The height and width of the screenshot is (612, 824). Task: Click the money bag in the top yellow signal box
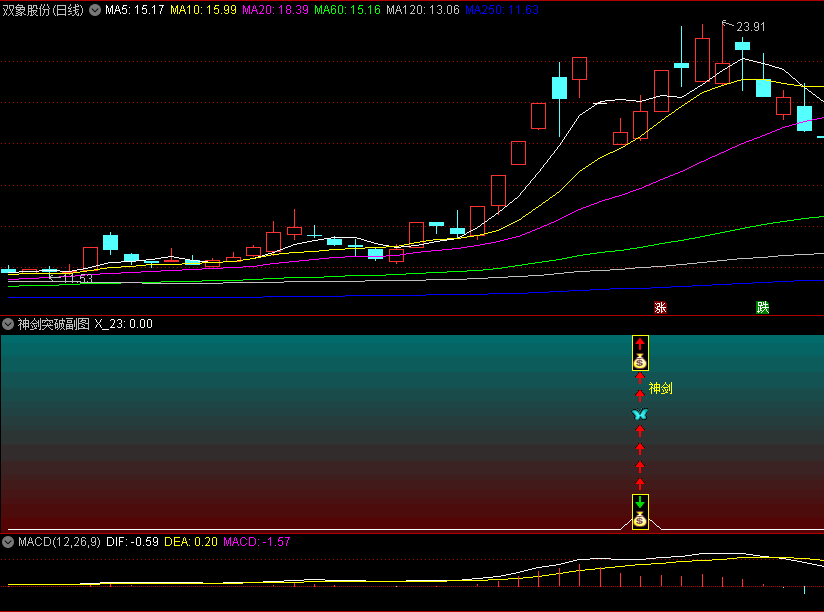point(640,361)
